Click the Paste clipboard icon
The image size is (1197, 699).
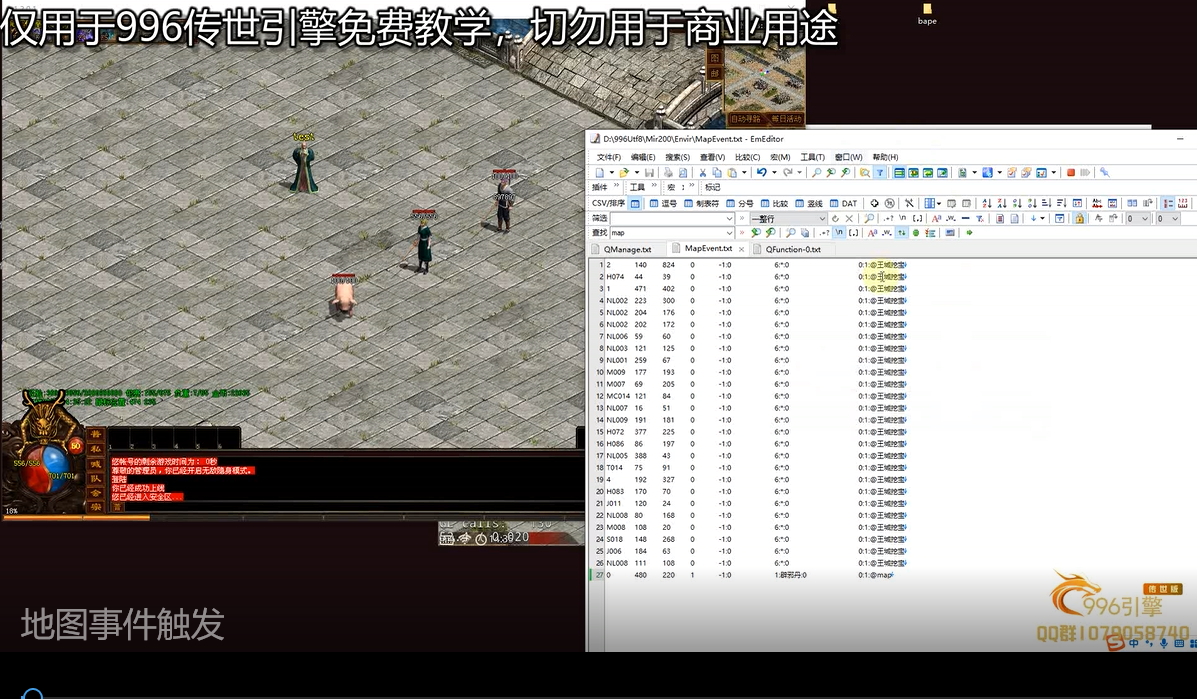731,172
